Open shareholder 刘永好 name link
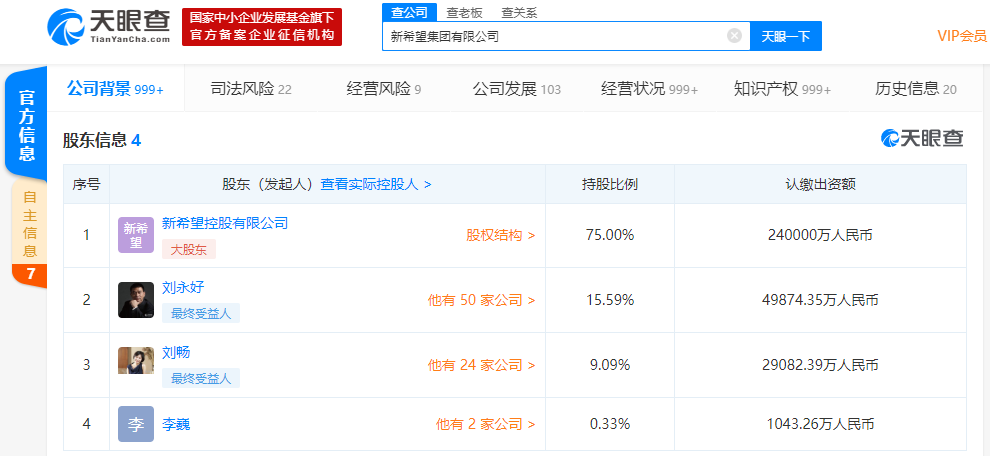Screen dimensions: 990x456 pyautogui.click(x=183, y=288)
